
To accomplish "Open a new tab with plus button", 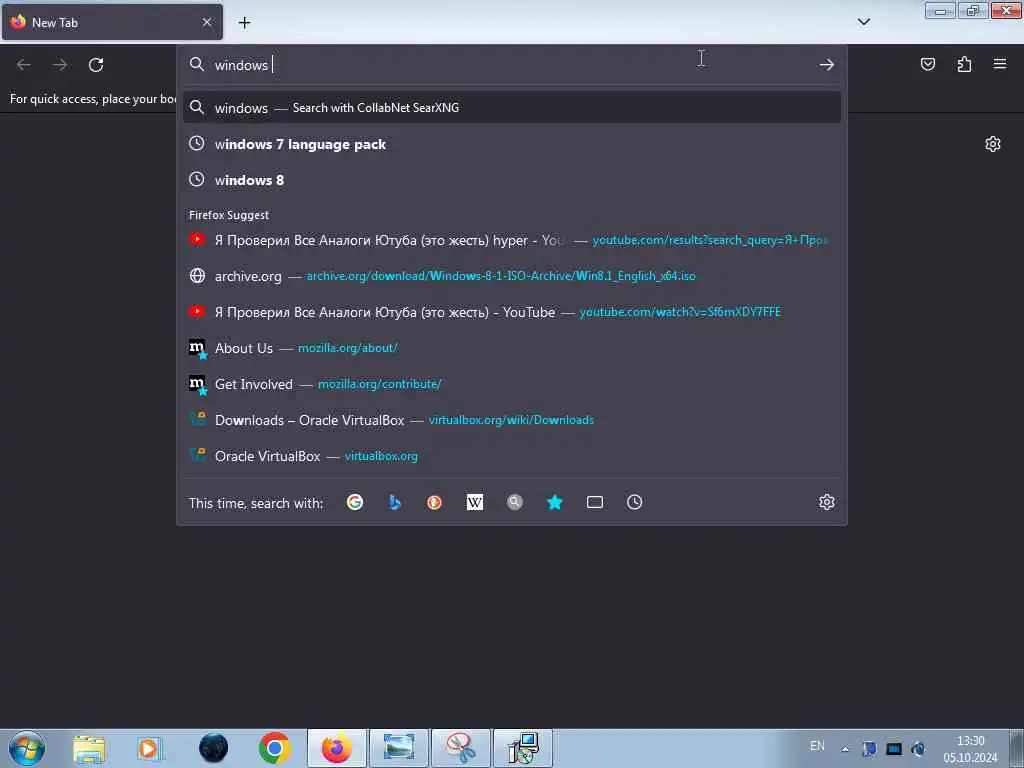I will tap(244, 23).
